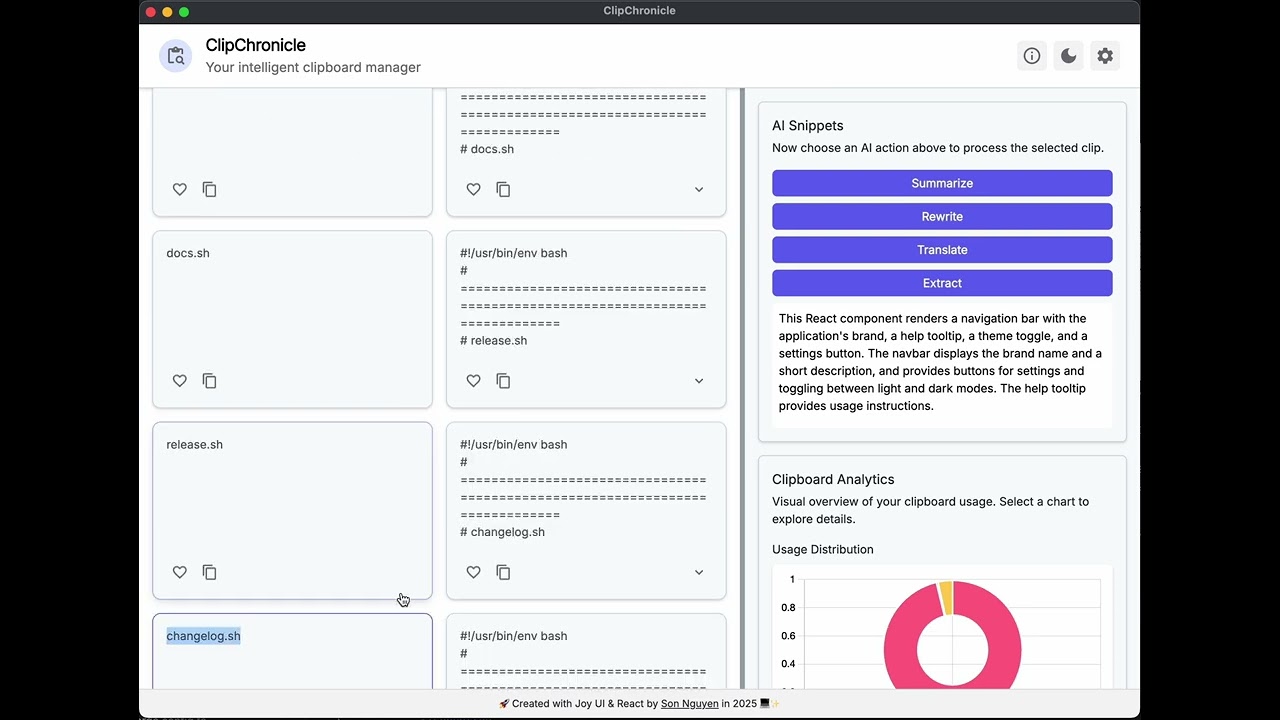The width and height of the screenshot is (1280, 720).
Task: Click the 'Clipboard Analytics' heading
Action: click(833, 480)
